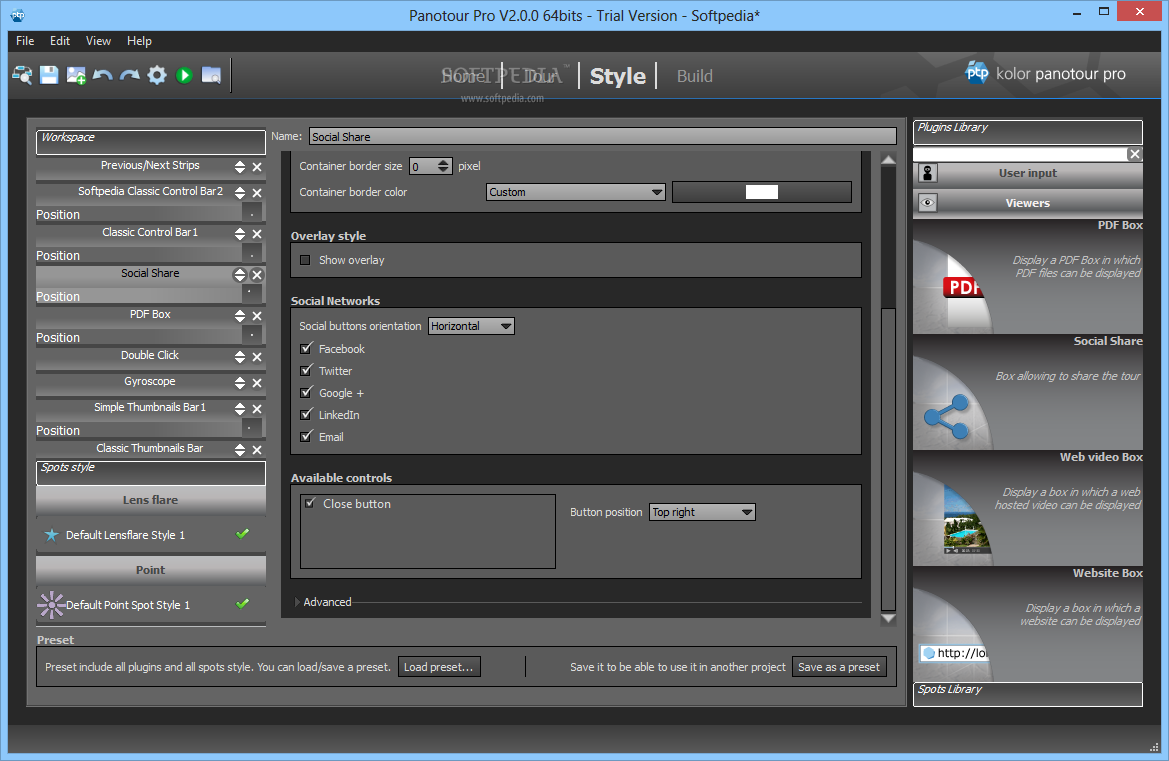This screenshot has height=761, width=1169.
Task: Redo the last undone action
Action: pyautogui.click(x=130, y=75)
